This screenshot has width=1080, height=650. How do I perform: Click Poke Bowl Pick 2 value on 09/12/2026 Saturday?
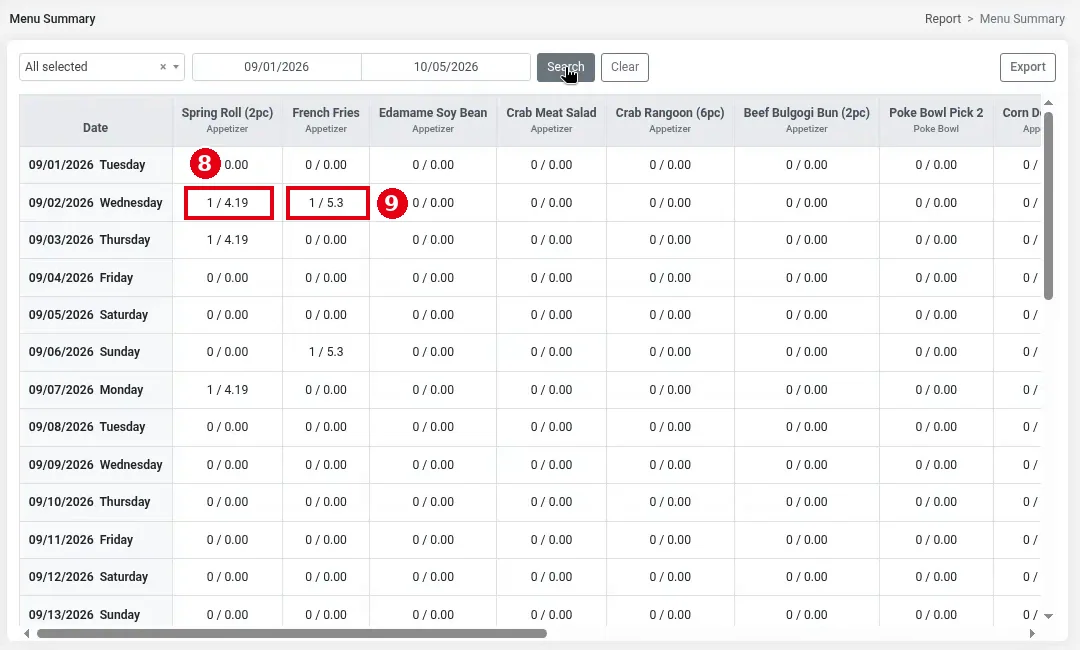[936, 577]
